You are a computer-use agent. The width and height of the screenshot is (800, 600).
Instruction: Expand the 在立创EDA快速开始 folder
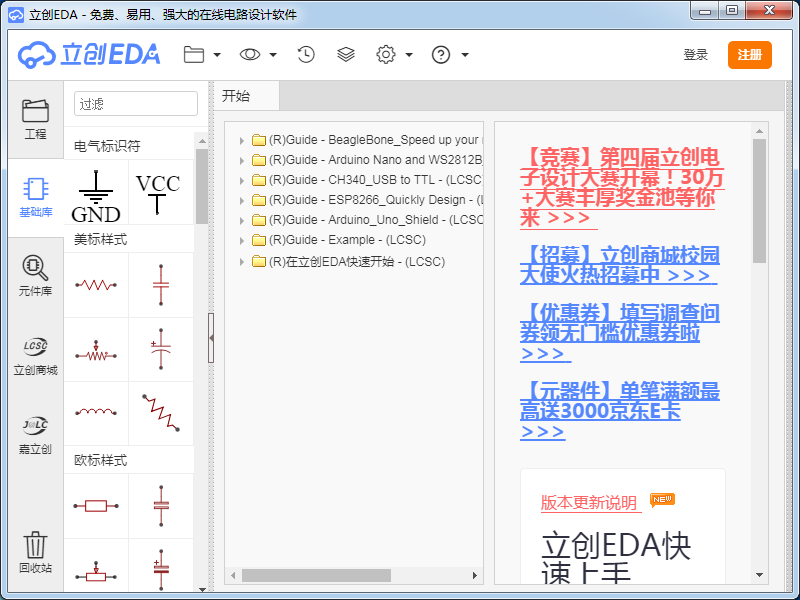[242, 262]
